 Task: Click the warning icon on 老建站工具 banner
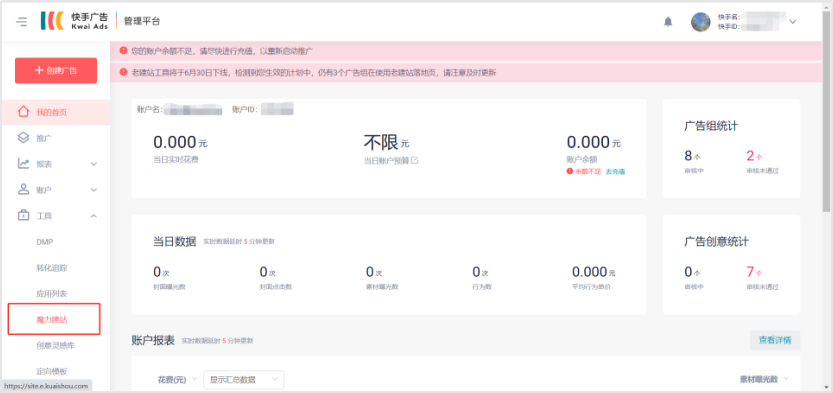tap(123, 72)
